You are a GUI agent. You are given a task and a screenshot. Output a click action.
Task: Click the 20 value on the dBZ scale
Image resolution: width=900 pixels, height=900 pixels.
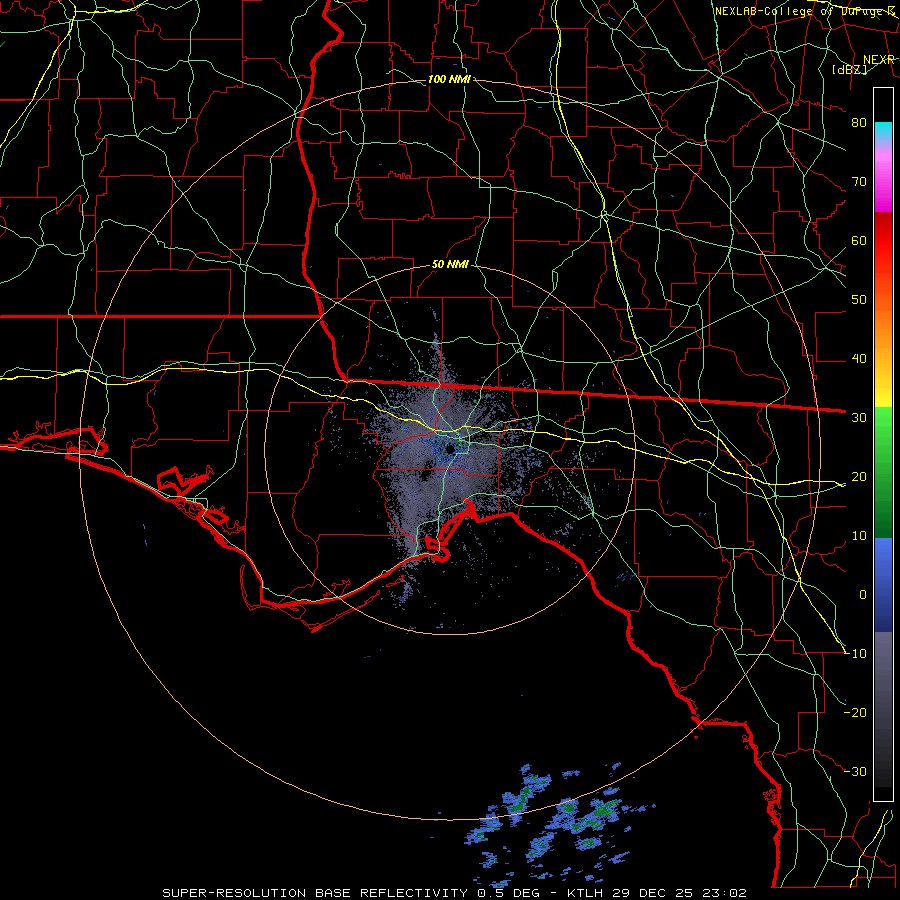coord(859,476)
